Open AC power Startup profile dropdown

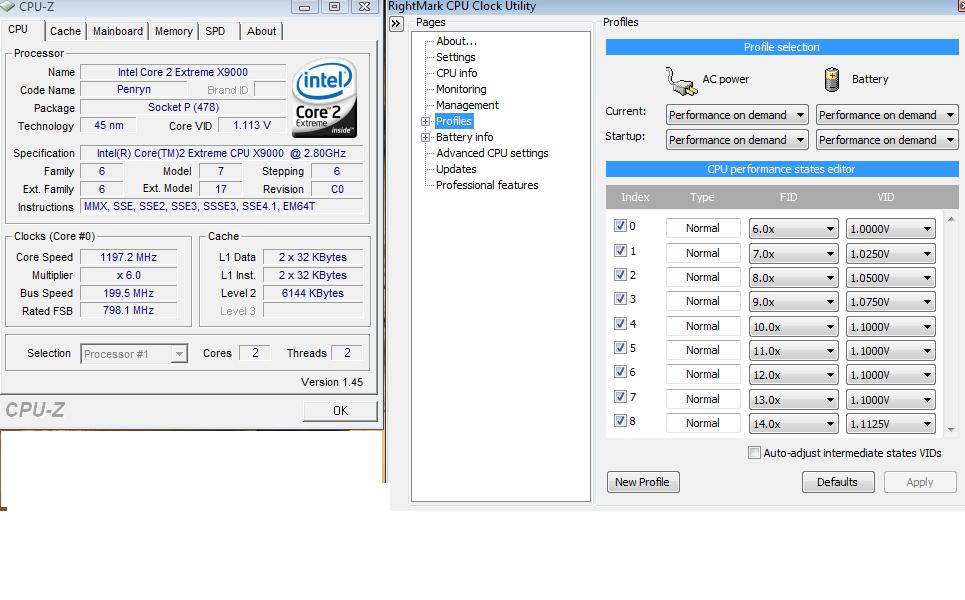pyautogui.click(x=737, y=140)
